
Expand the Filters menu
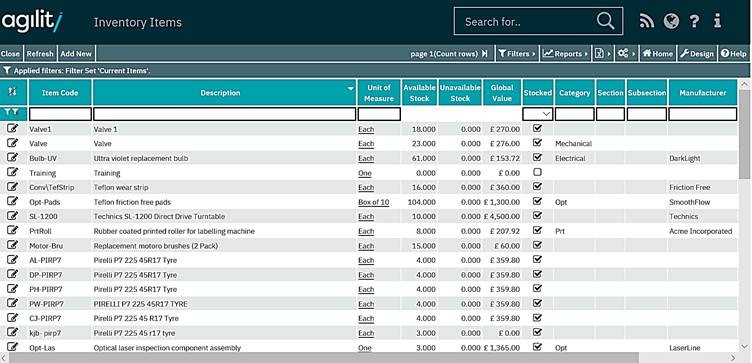coord(517,54)
